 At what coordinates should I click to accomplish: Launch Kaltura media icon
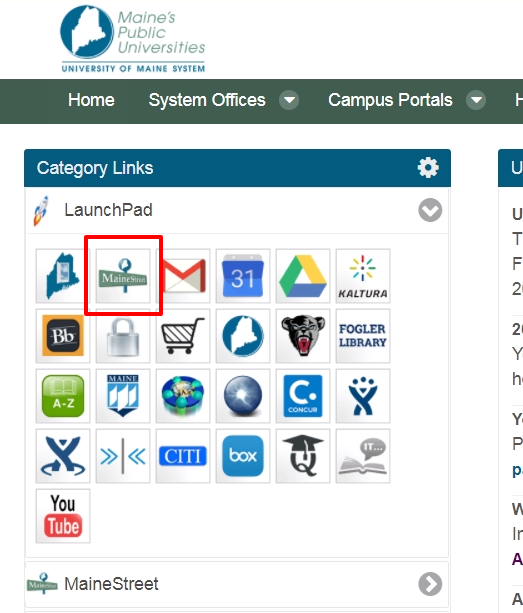pyautogui.click(x=363, y=276)
